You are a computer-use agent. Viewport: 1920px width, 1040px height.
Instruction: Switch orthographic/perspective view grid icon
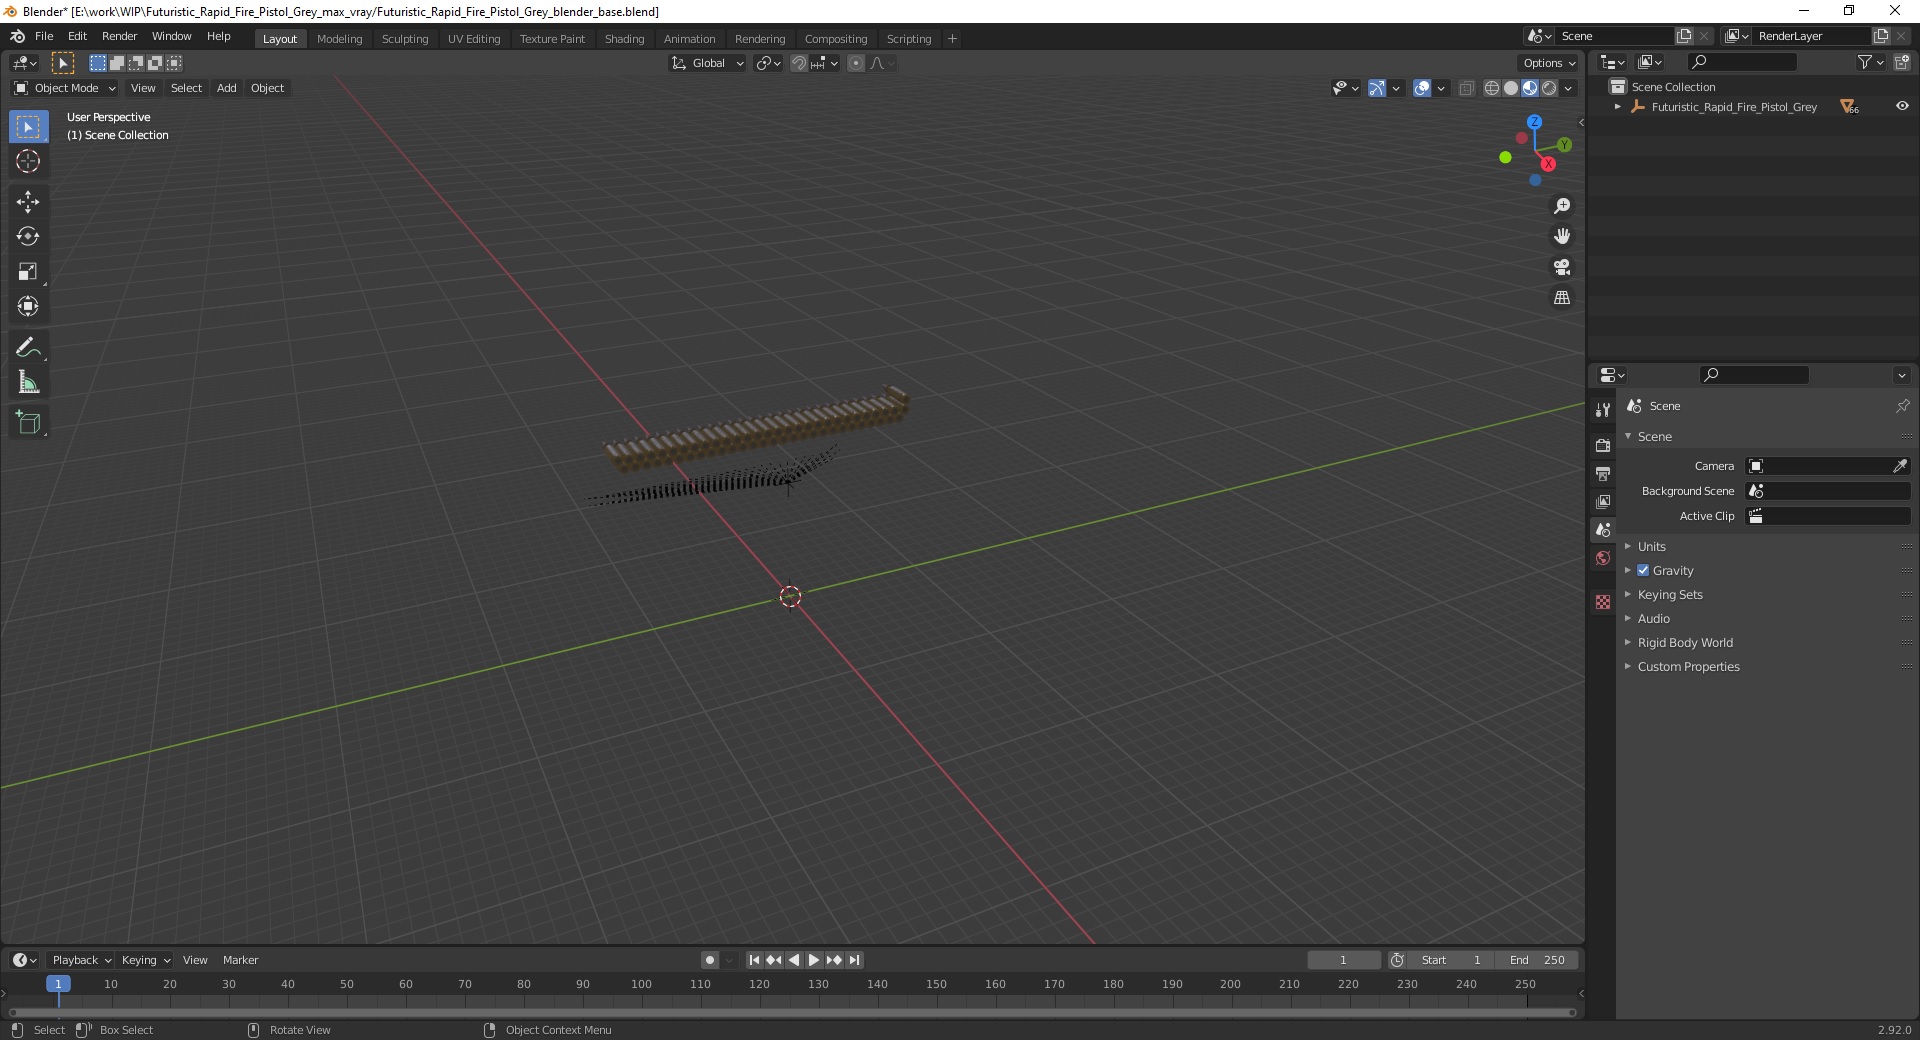1562,298
